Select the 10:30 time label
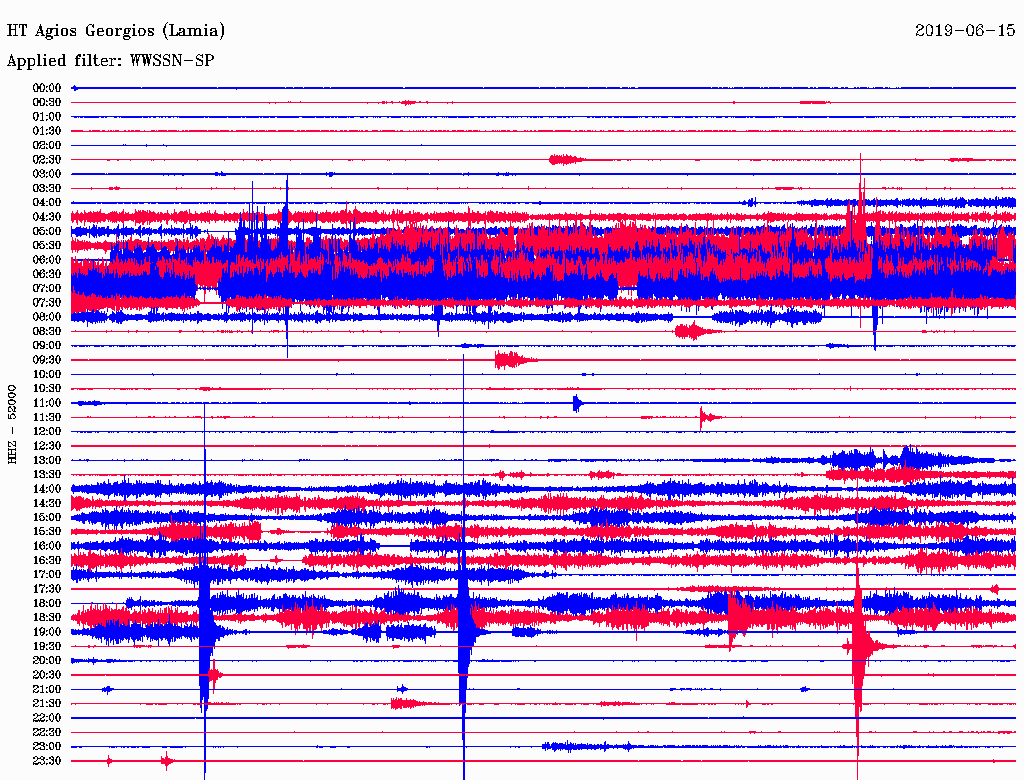The image size is (1024, 780). tap(47, 389)
